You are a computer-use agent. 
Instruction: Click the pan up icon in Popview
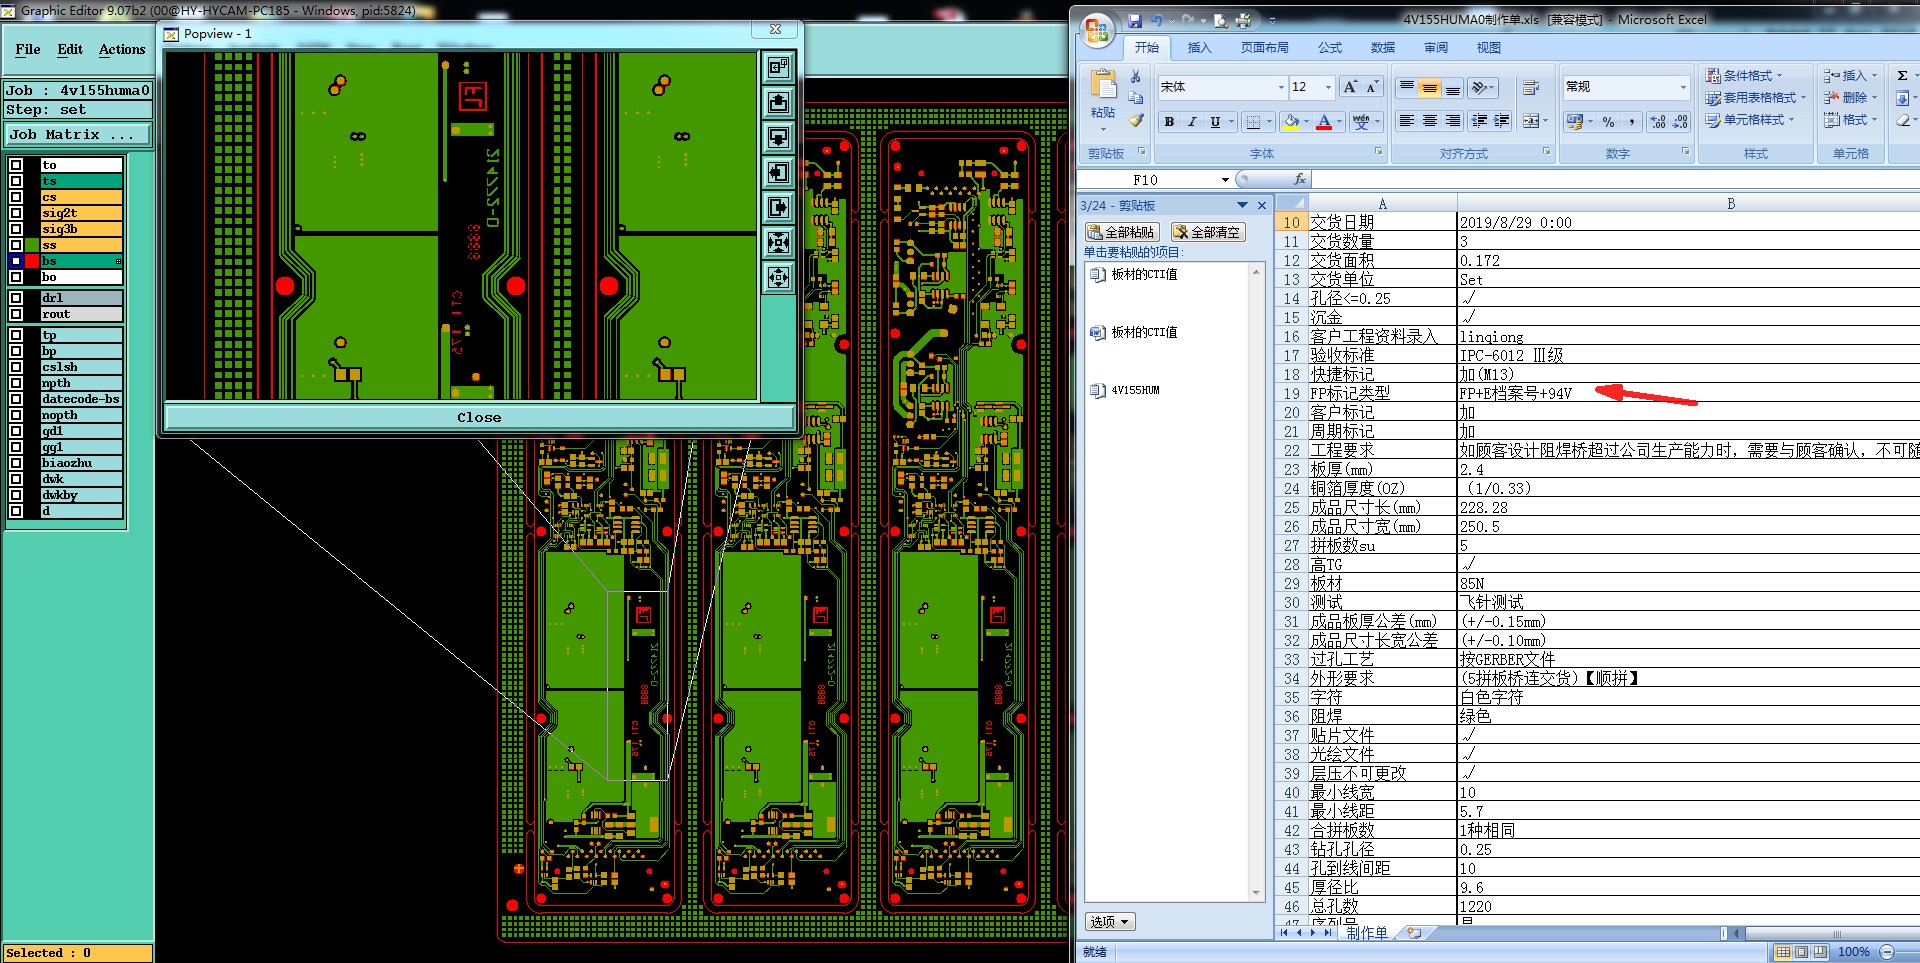[x=778, y=102]
